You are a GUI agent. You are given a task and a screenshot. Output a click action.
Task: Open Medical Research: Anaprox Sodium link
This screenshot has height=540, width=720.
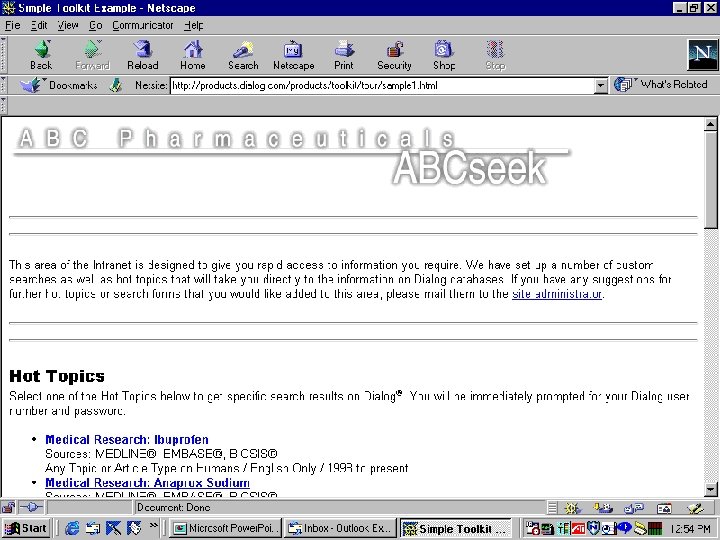(x=147, y=483)
